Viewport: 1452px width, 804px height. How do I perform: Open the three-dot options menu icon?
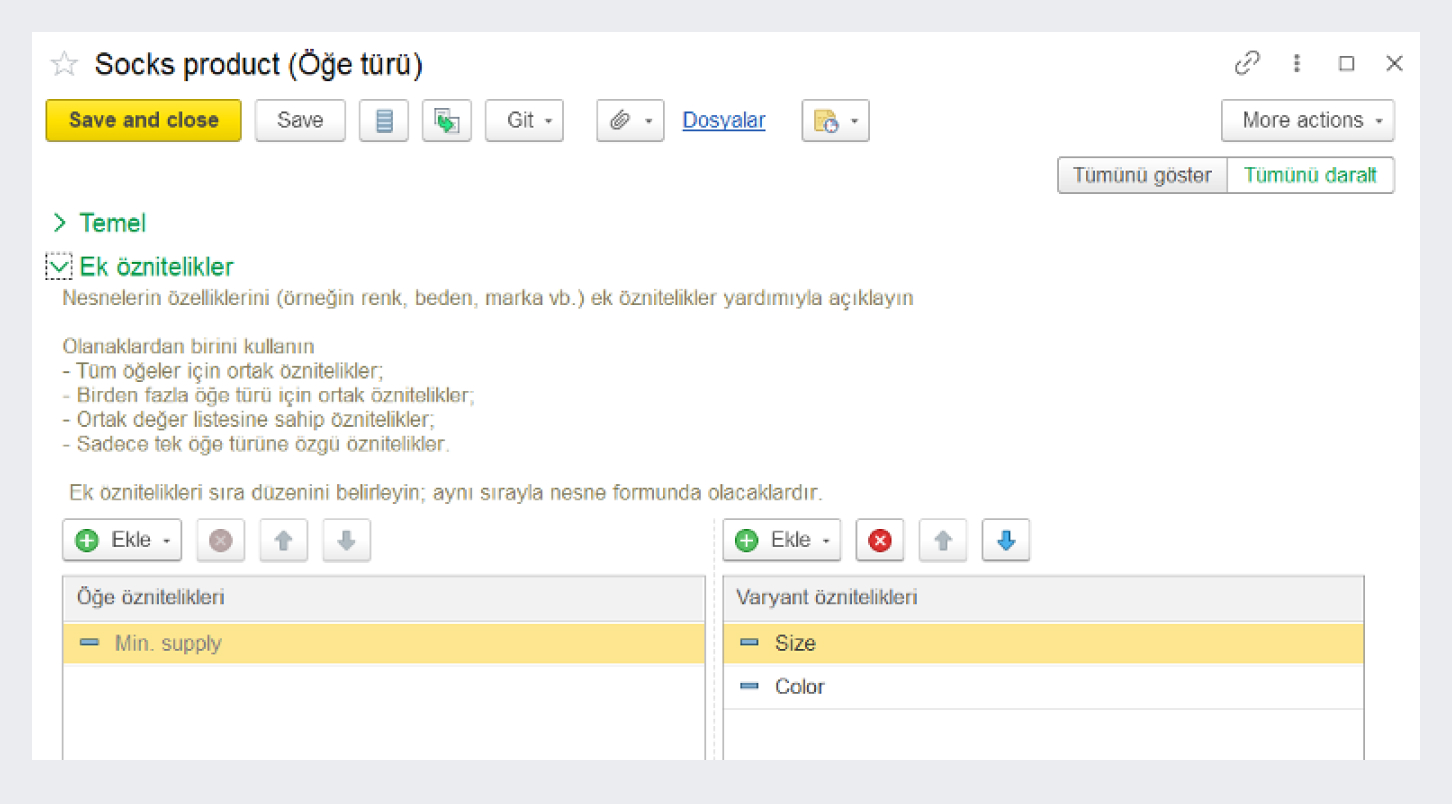pyautogui.click(x=1297, y=64)
